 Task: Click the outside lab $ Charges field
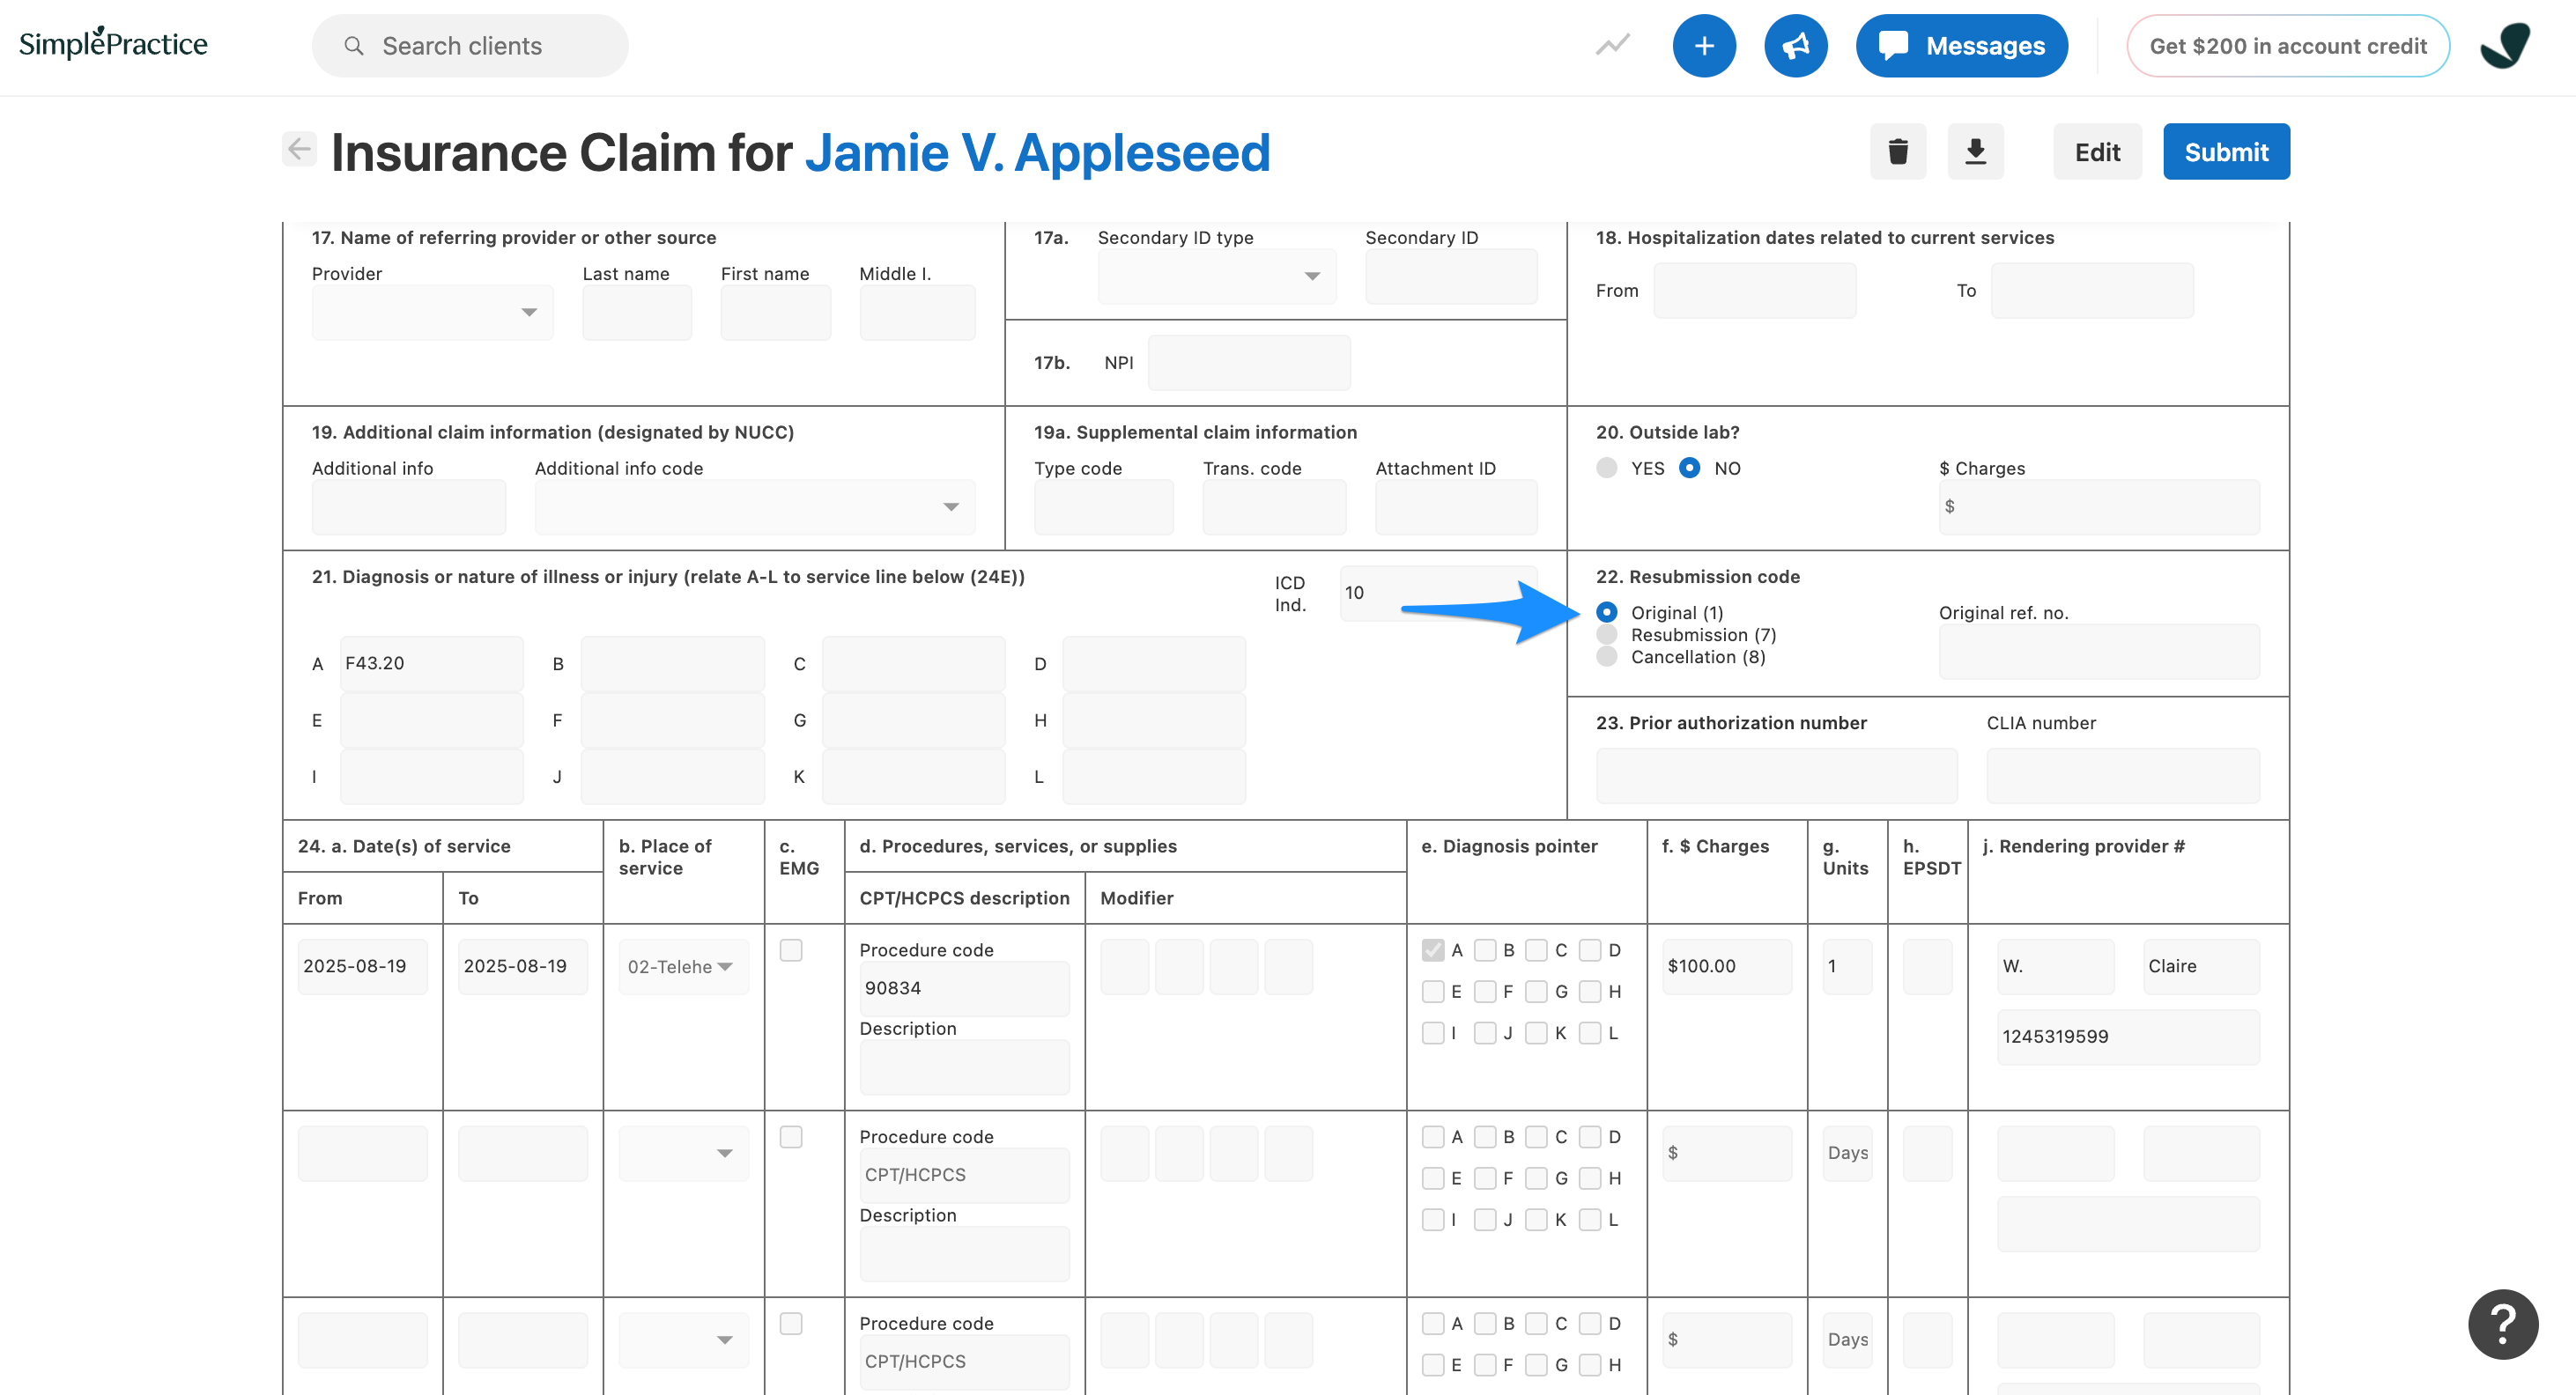(2099, 507)
